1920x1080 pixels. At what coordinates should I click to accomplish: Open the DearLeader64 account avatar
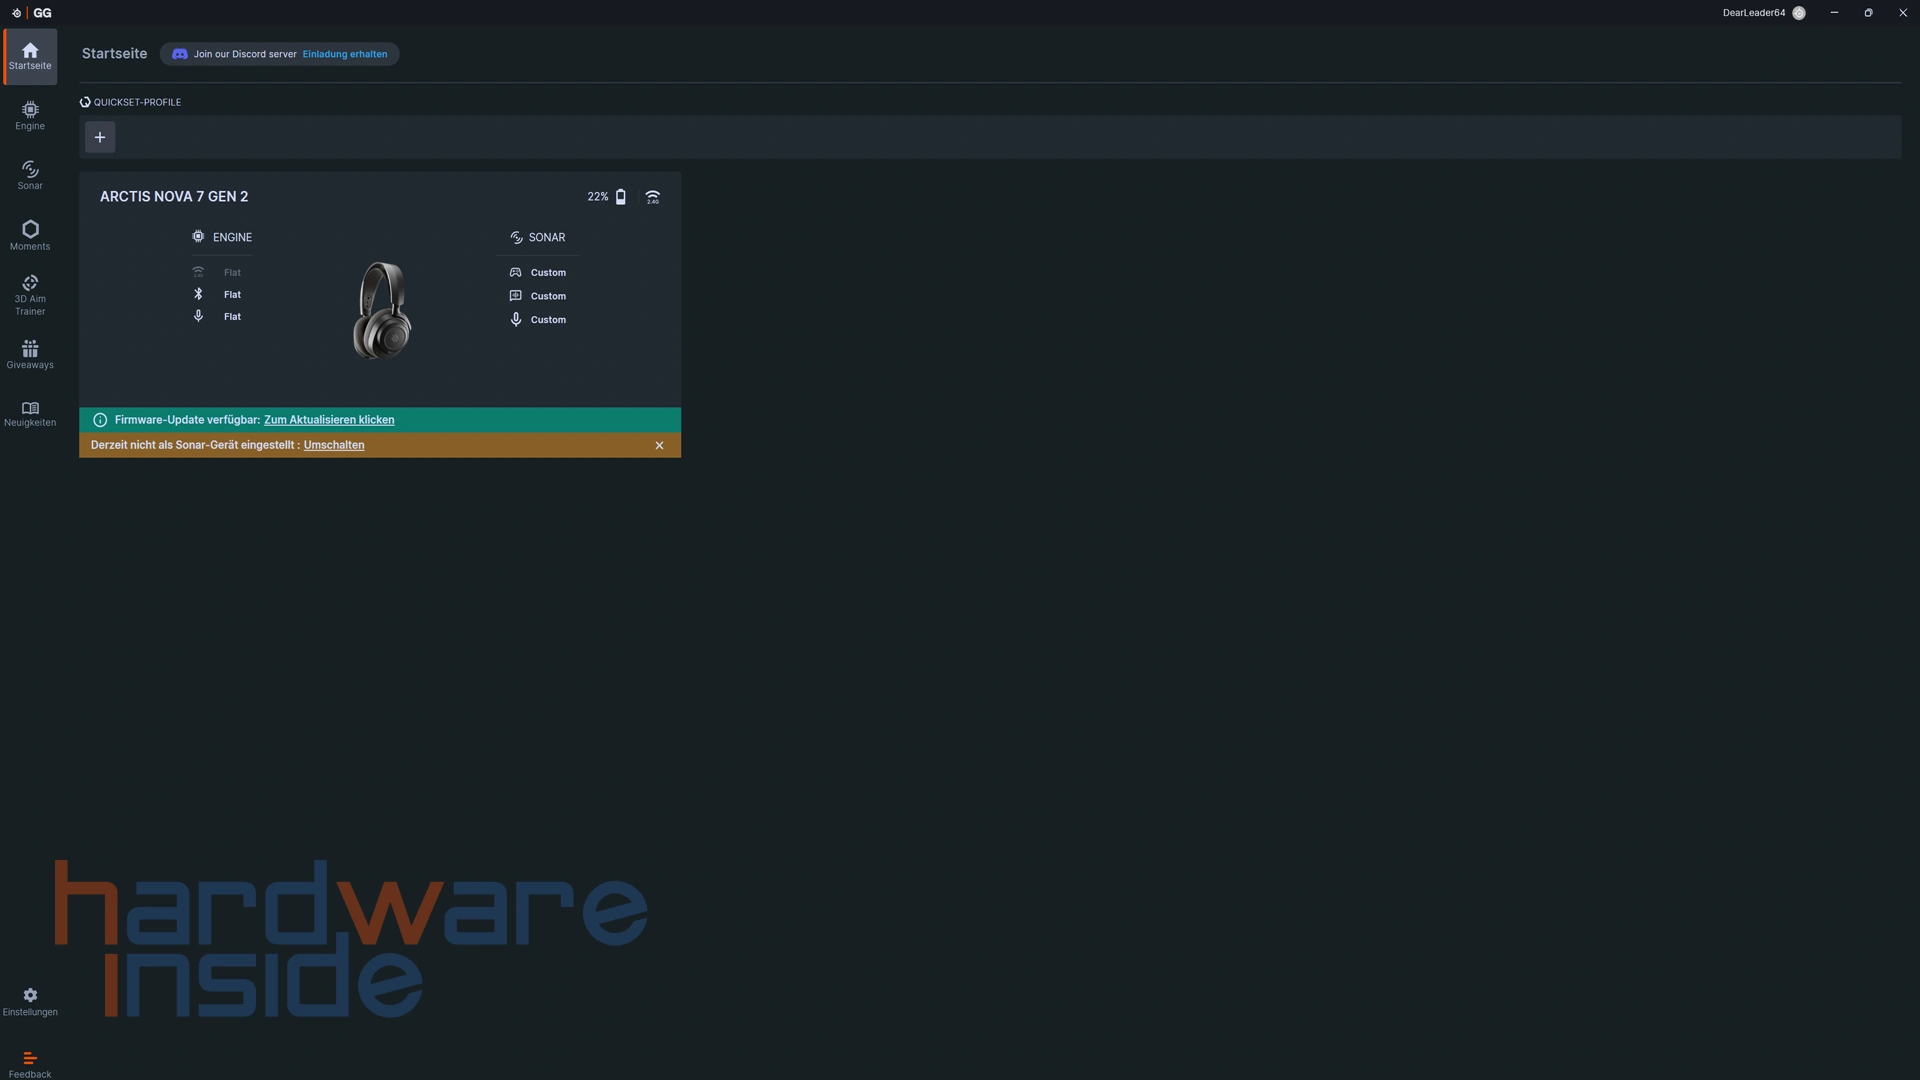pyautogui.click(x=1799, y=13)
